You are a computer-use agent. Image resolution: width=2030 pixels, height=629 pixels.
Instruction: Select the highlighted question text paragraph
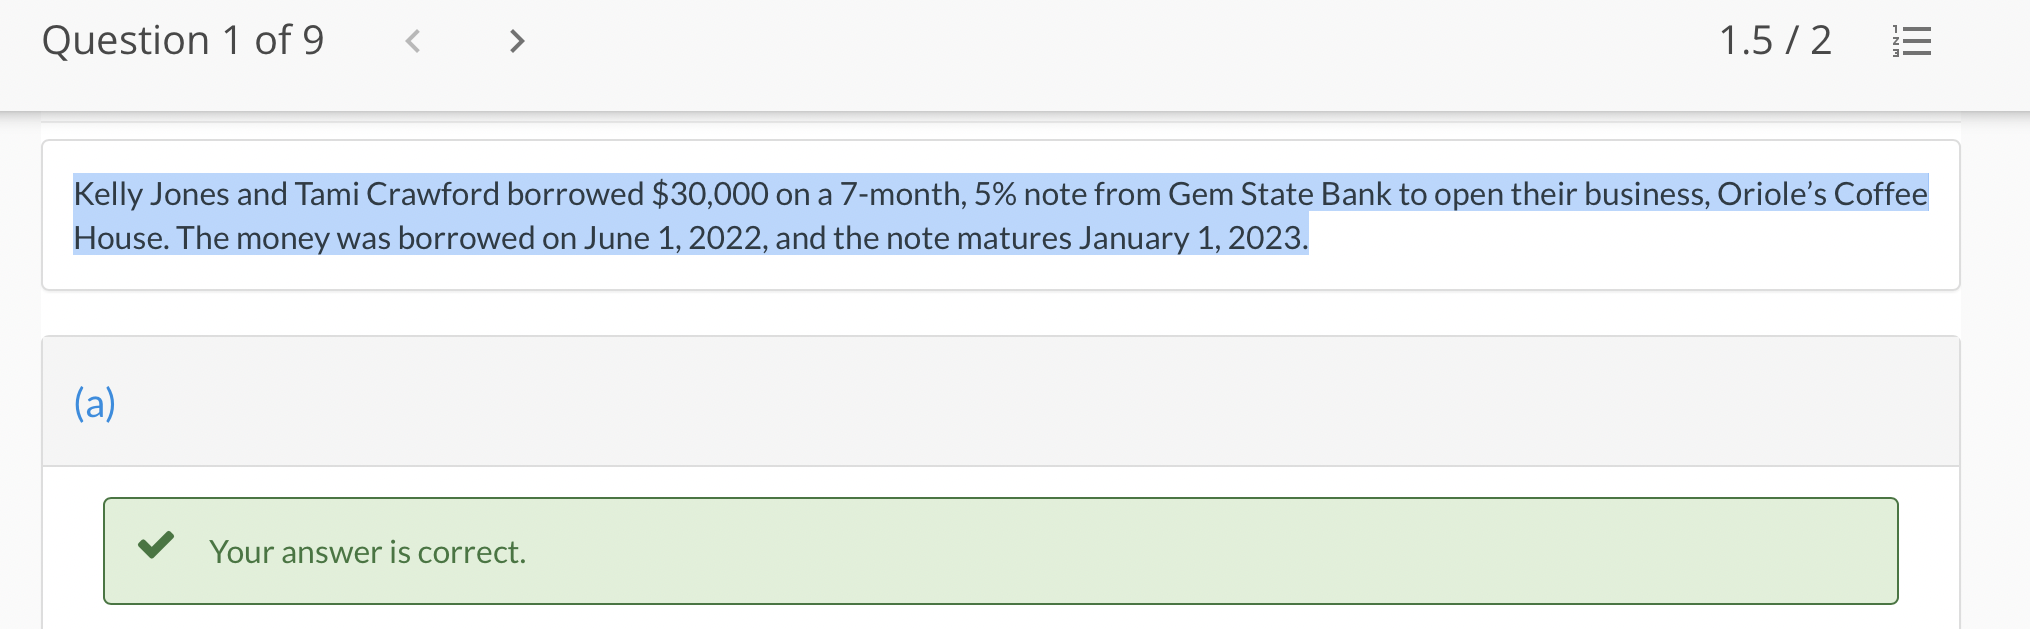click(x=1000, y=215)
